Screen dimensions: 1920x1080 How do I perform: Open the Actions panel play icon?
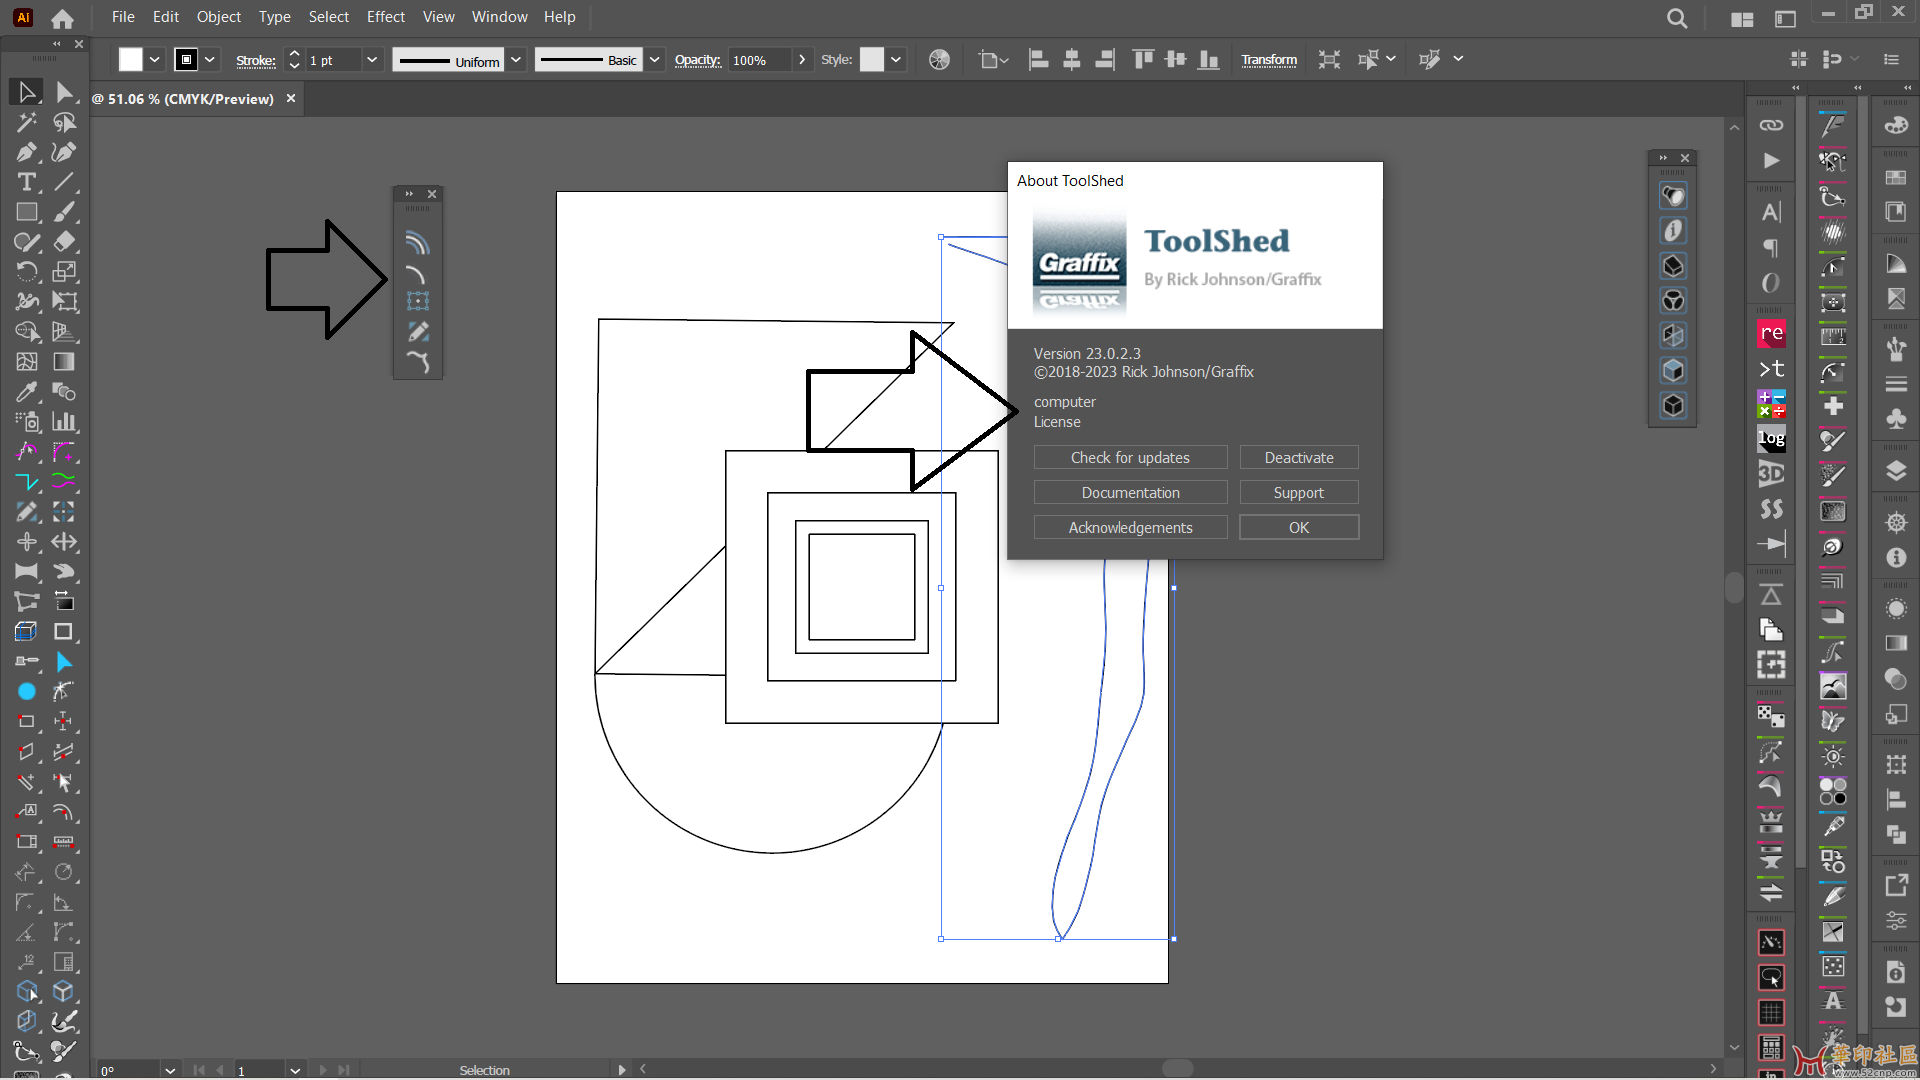1771,160
